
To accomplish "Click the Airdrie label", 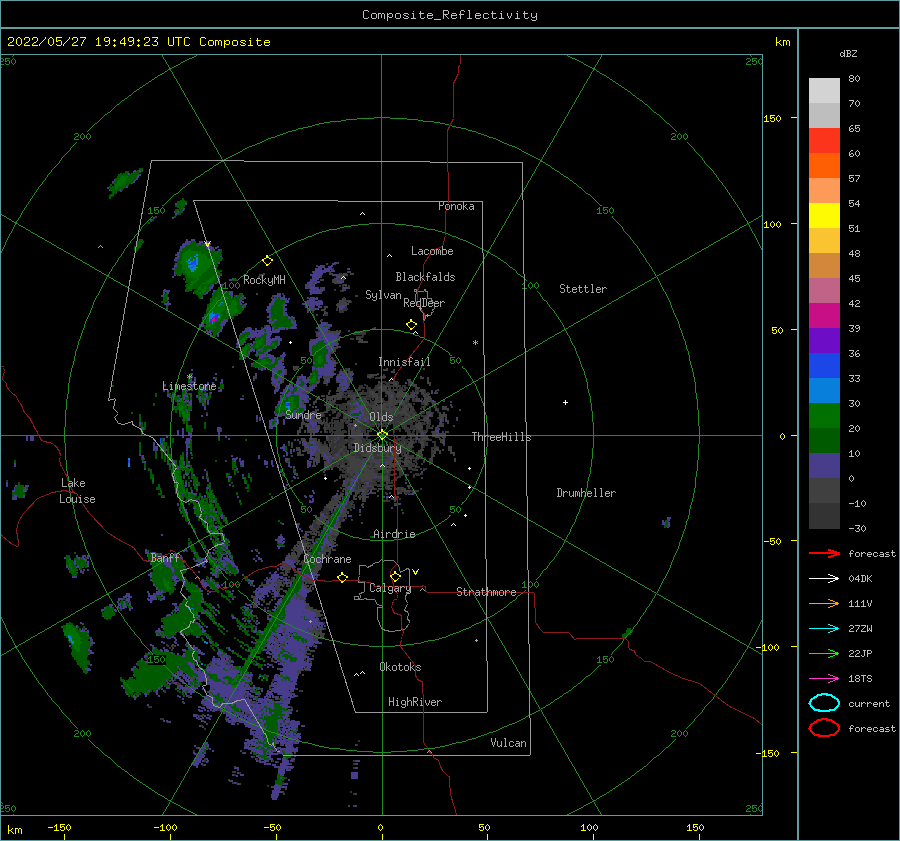I will point(394,534).
